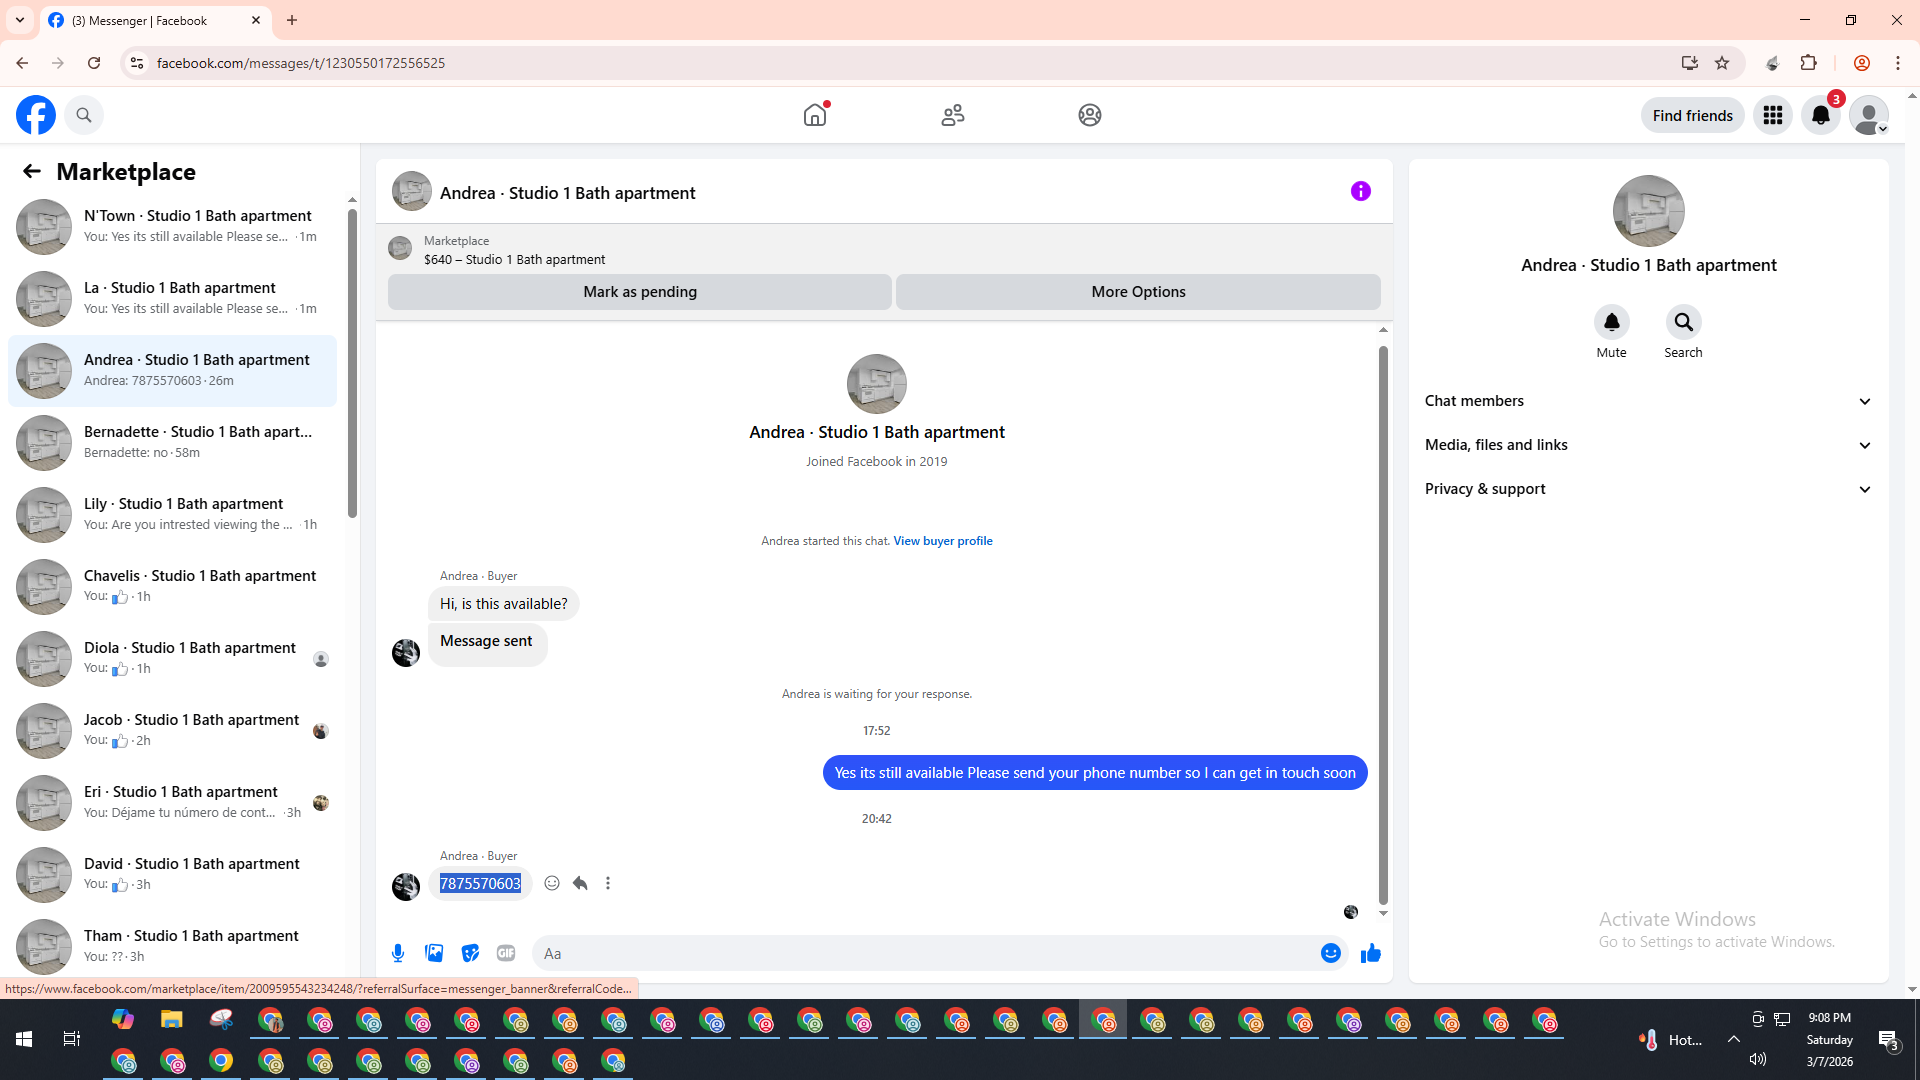The width and height of the screenshot is (1920, 1080).
Task: Open more actions for 7875570603 message
Action: click(608, 883)
